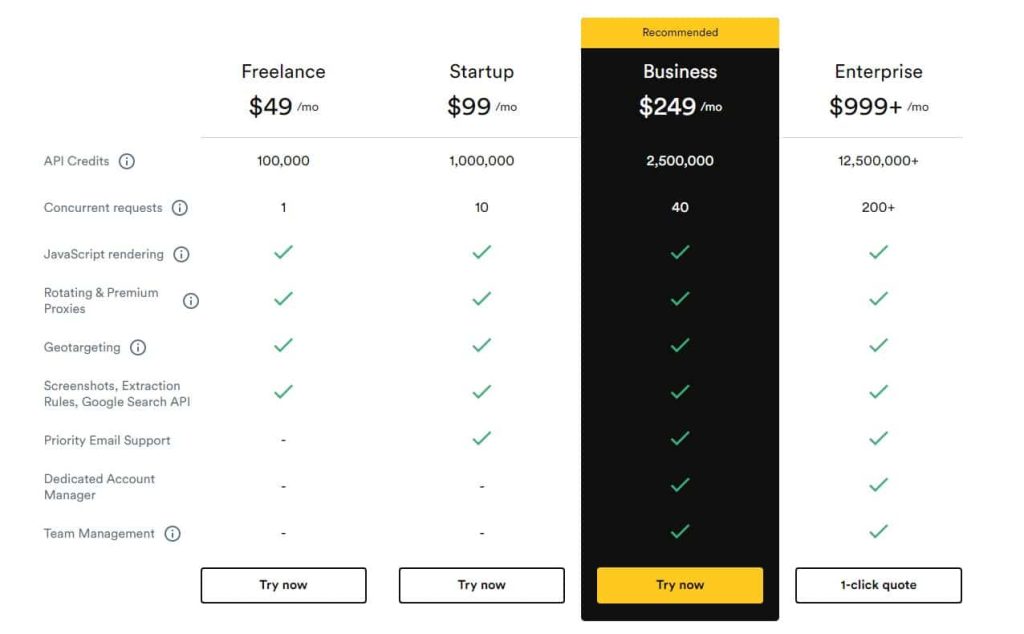Click Freelance plan Geotargeting checkmark
The width and height of the screenshot is (1024, 634).
point(283,345)
